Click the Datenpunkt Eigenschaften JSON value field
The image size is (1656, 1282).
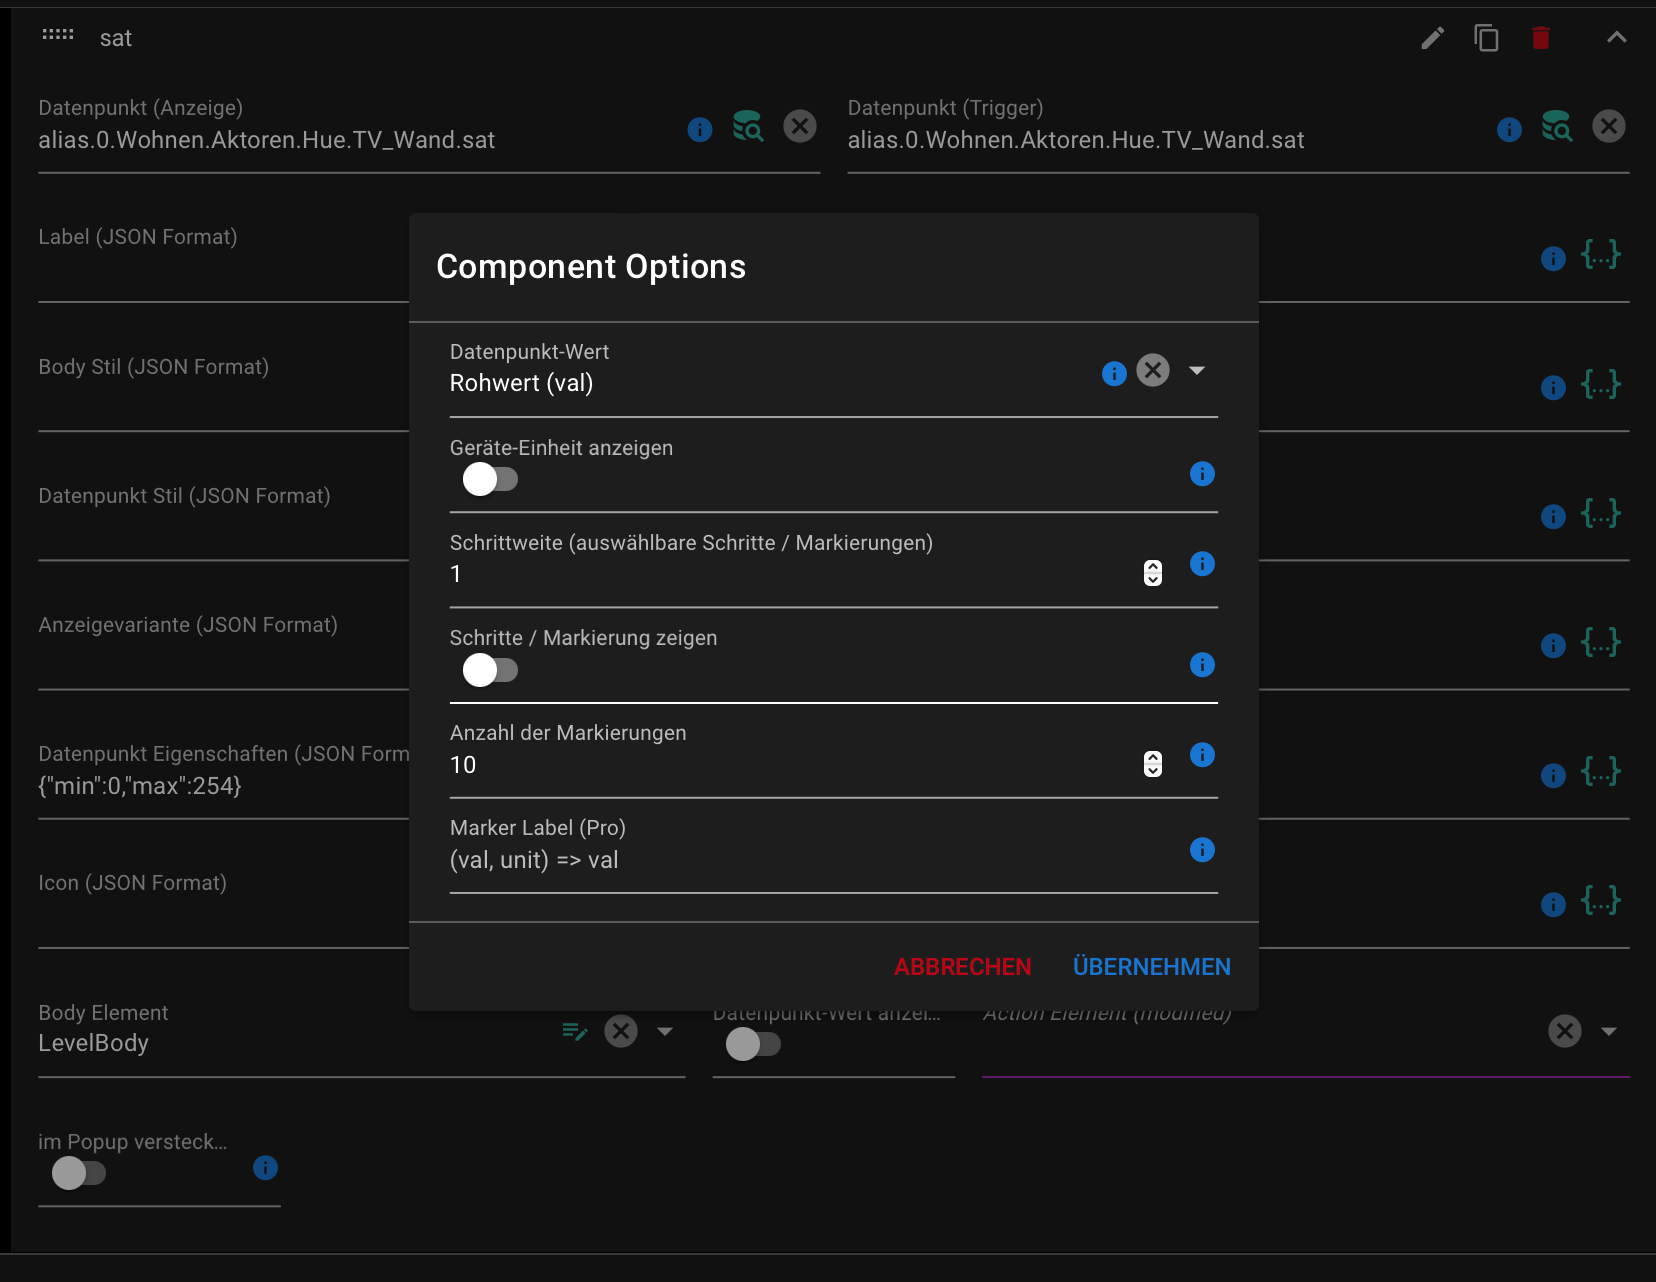pos(224,786)
